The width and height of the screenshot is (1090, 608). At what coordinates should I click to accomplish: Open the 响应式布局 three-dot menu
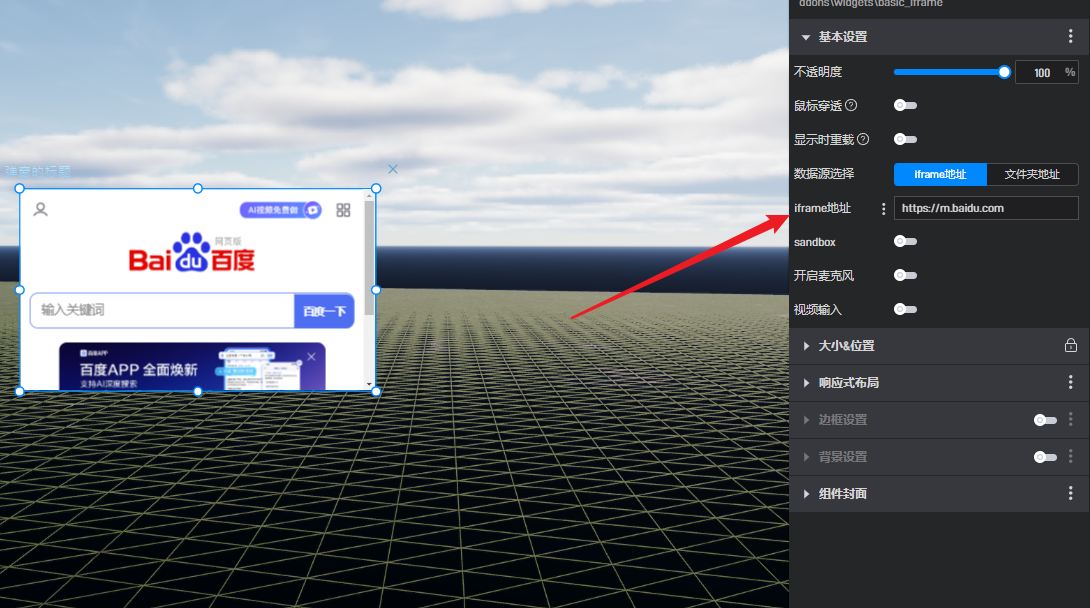pyautogui.click(x=1071, y=382)
